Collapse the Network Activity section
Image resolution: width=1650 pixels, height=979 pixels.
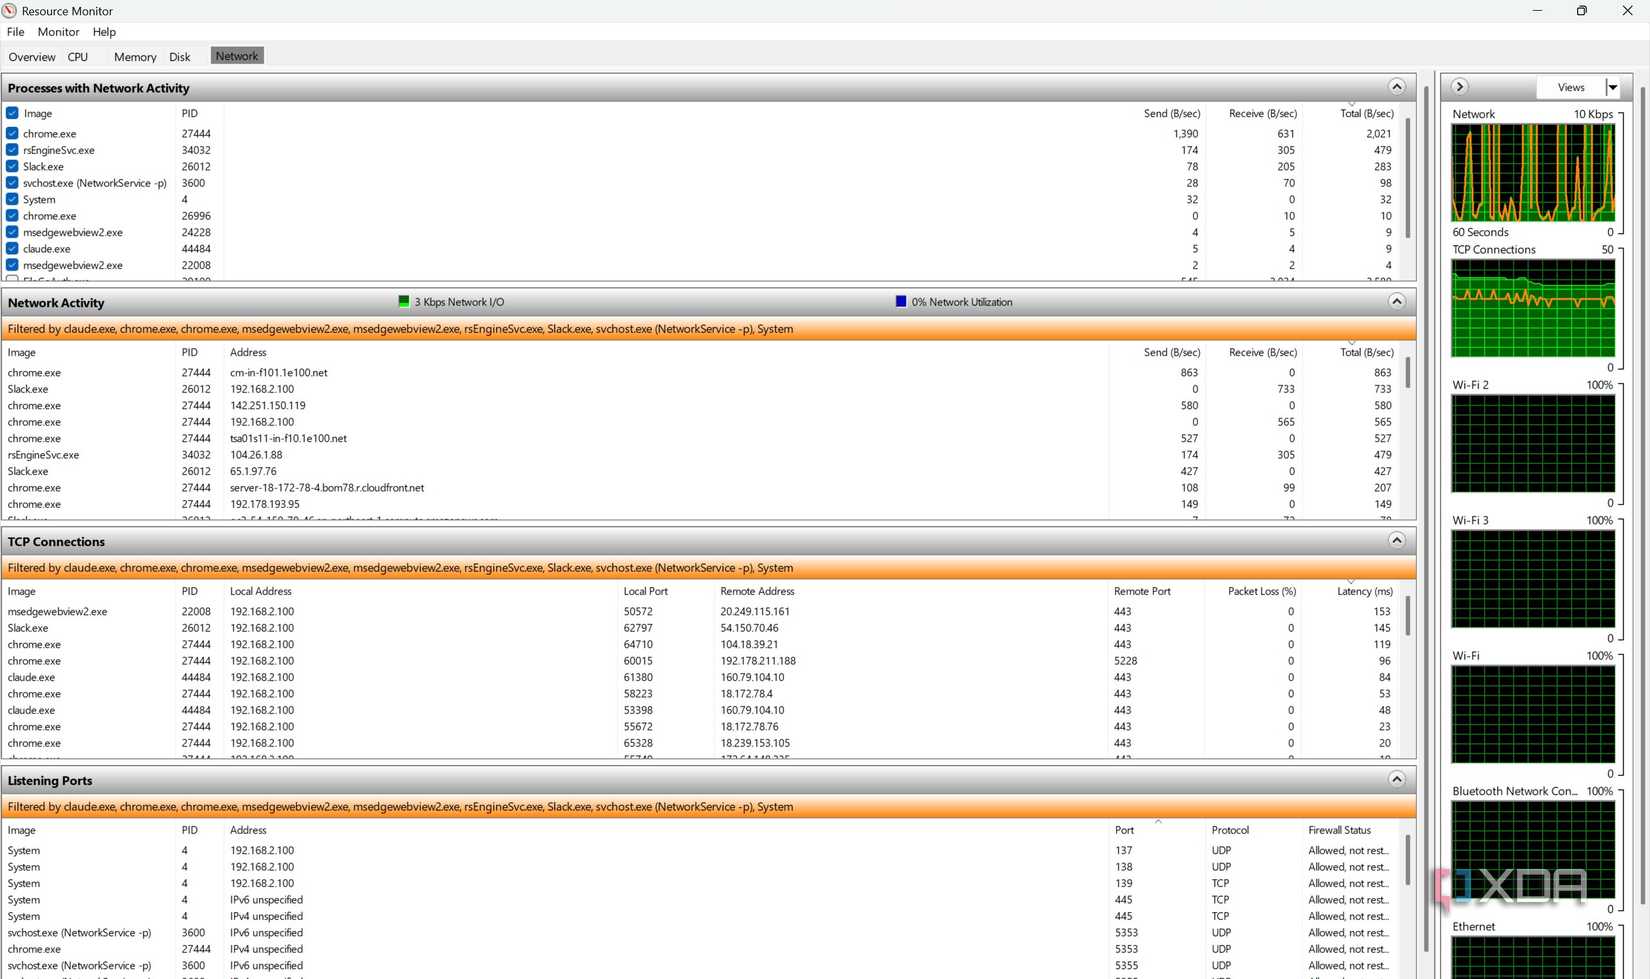[1396, 301]
